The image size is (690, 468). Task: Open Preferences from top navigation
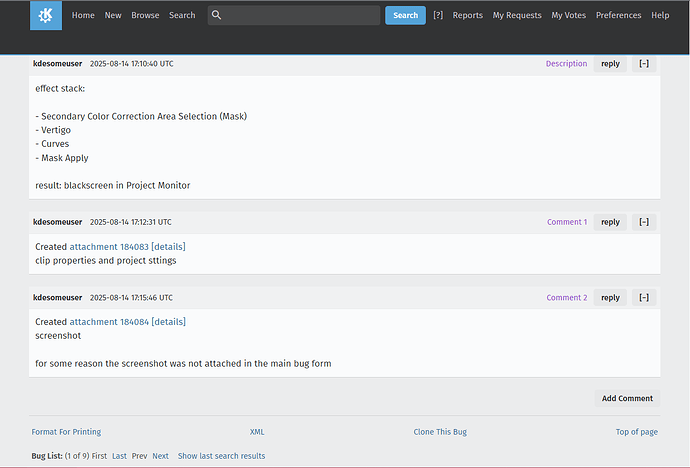click(619, 16)
